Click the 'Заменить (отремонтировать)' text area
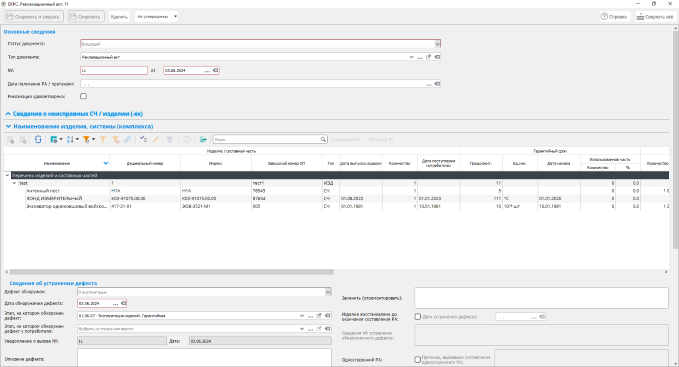The height and width of the screenshot is (367, 679). (541, 298)
